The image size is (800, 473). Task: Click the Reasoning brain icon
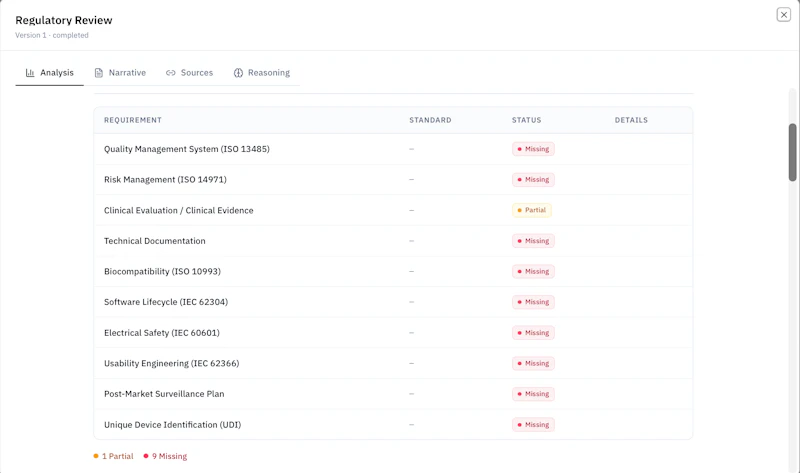pyautogui.click(x=238, y=73)
